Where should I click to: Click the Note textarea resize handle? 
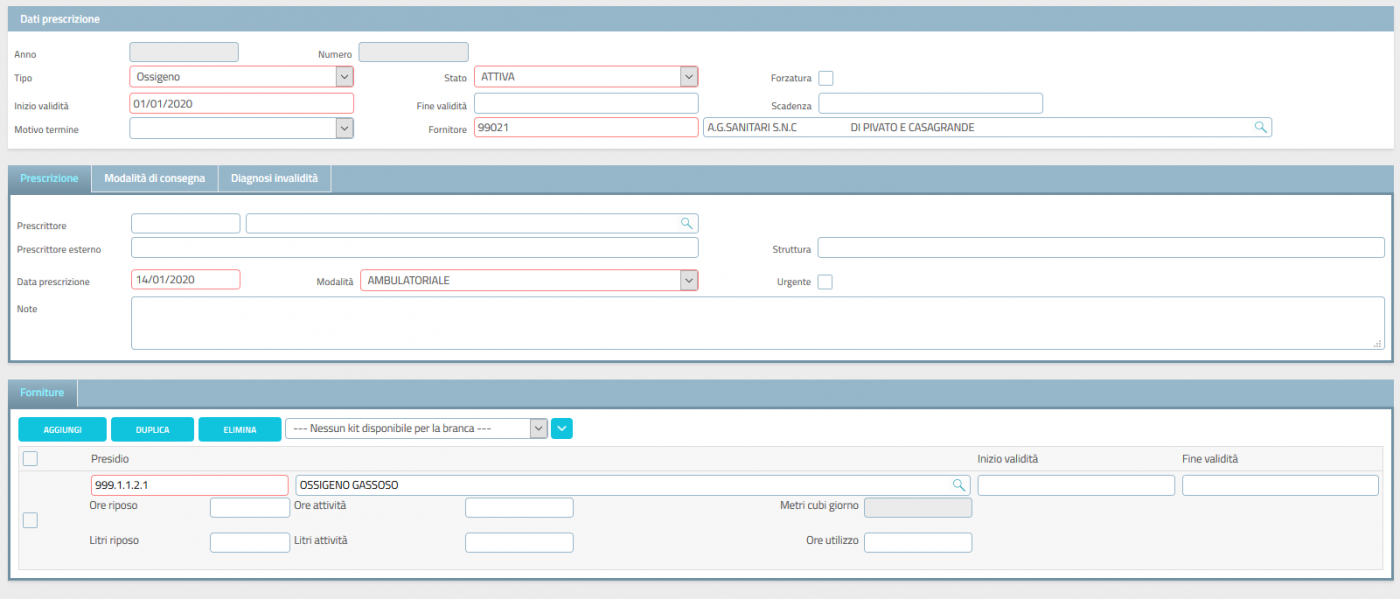[1378, 343]
